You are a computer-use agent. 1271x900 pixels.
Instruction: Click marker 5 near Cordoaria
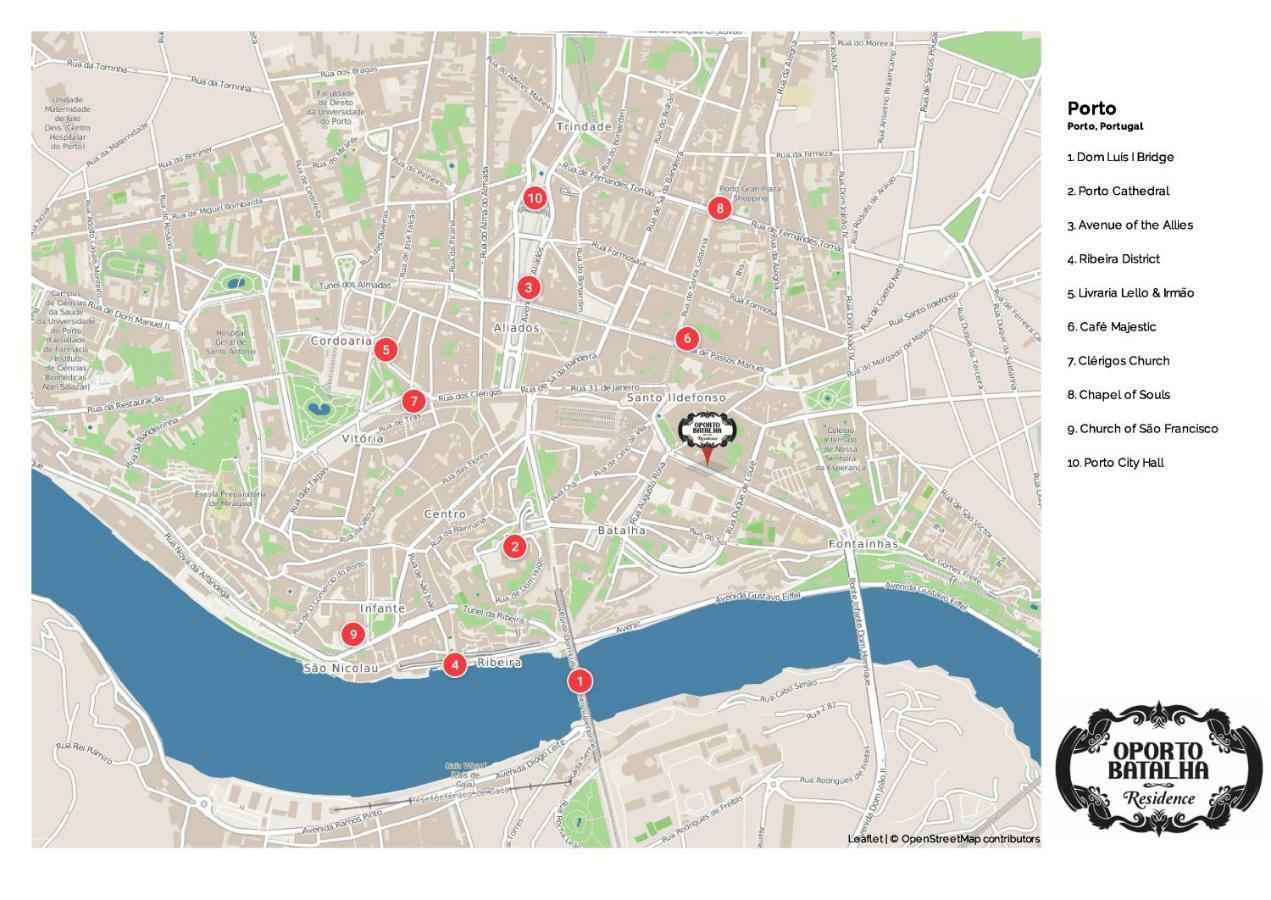click(385, 350)
